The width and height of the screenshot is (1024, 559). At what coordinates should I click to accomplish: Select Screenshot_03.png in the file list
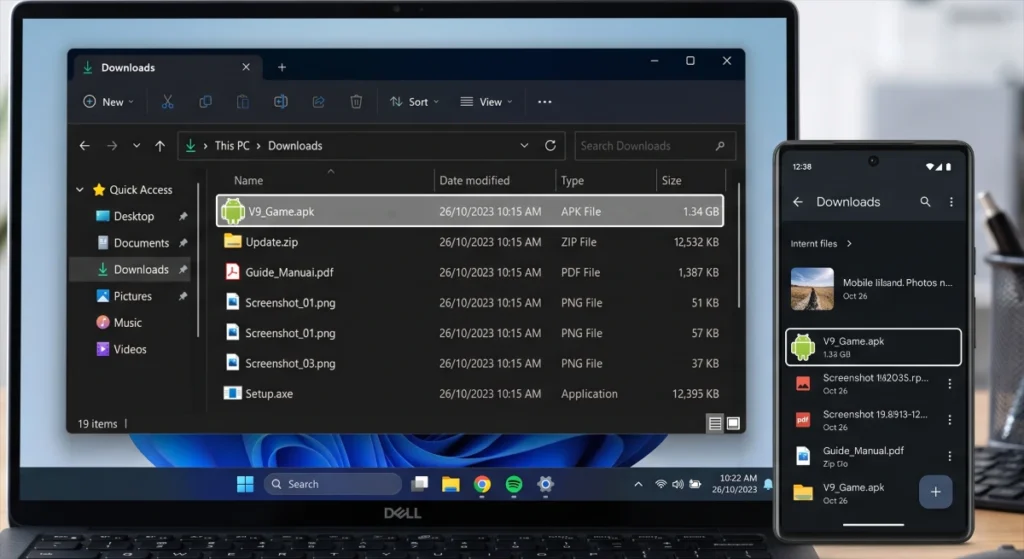coord(470,363)
